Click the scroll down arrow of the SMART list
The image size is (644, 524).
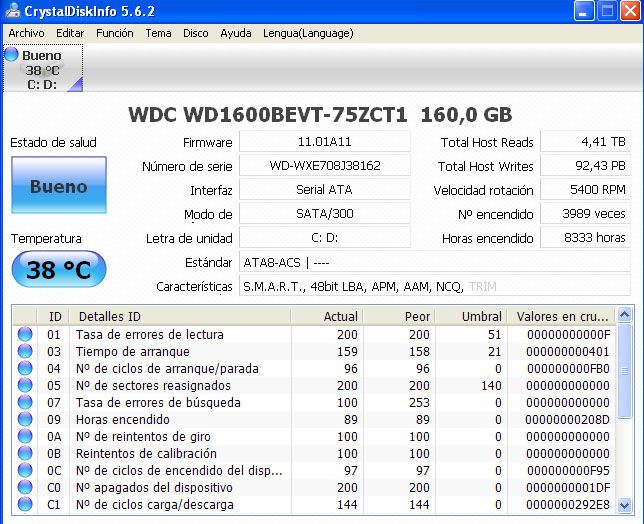(x=624, y=505)
